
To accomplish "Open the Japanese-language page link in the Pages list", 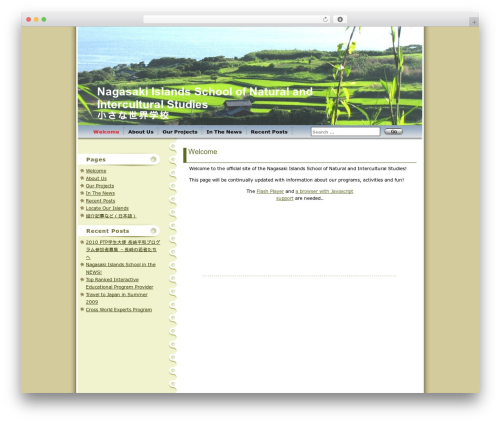I will click(x=111, y=216).
